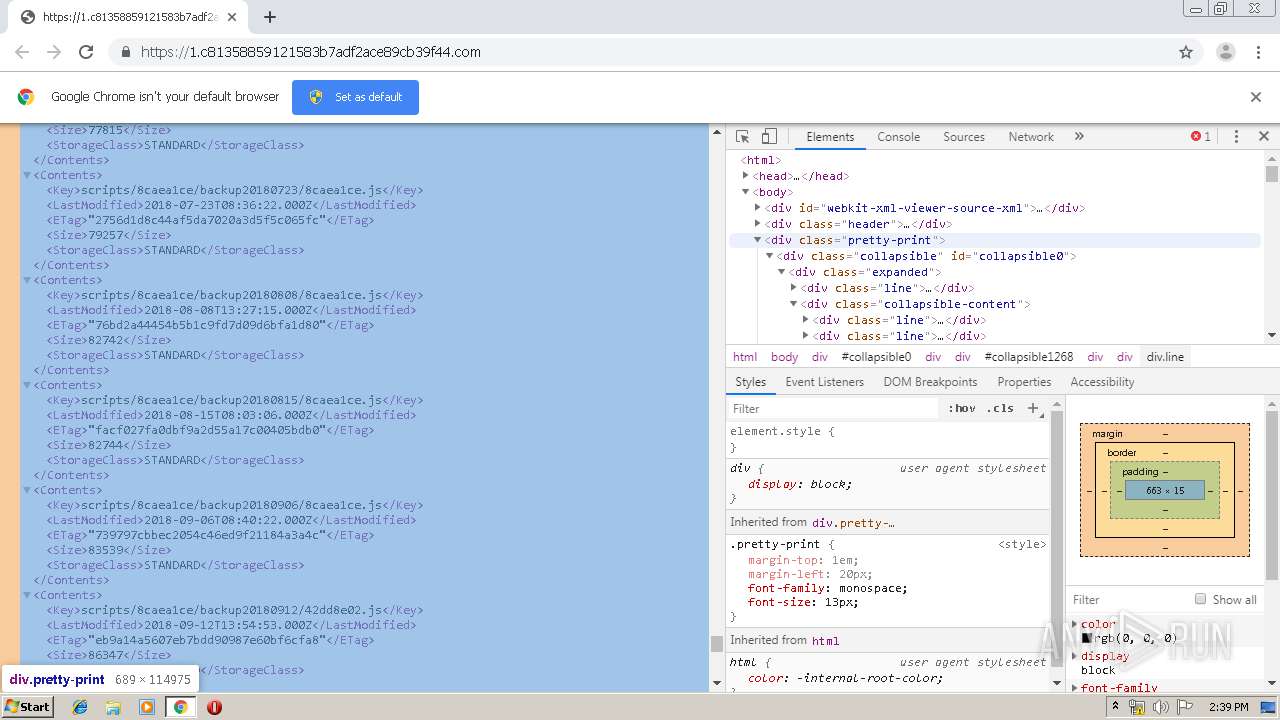Open the Accessibility pane
Image resolution: width=1280 pixels, height=720 pixels.
pyautogui.click(x=1102, y=382)
